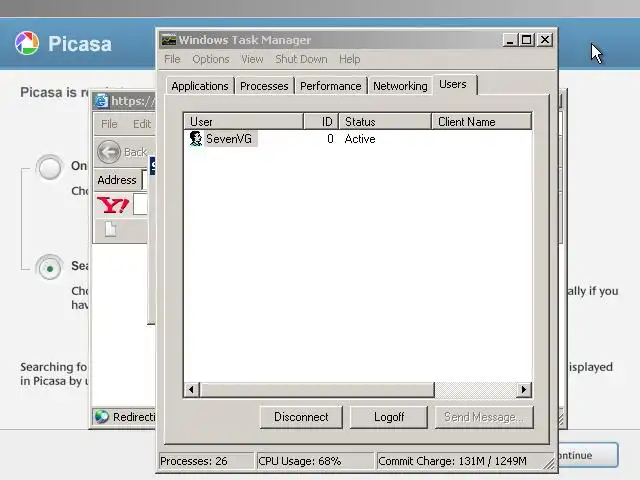Sort by the Client Name column header

pos(482,122)
